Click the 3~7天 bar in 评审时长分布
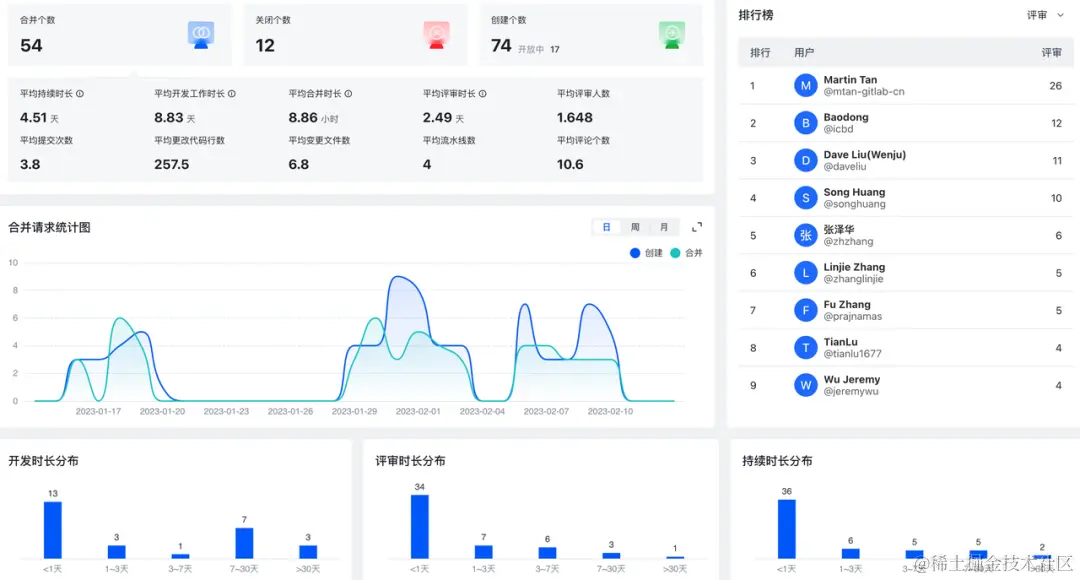1080x580 pixels. [x=547, y=552]
